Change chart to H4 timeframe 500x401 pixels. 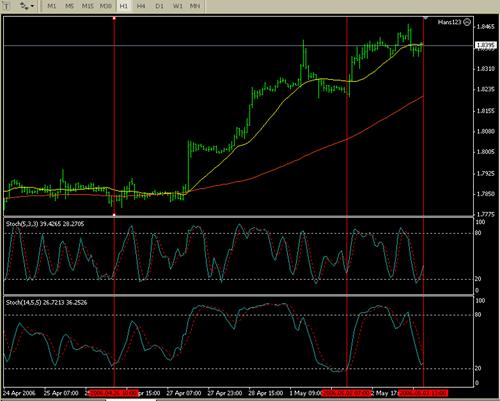pyautogui.click(x=141, y=6)
